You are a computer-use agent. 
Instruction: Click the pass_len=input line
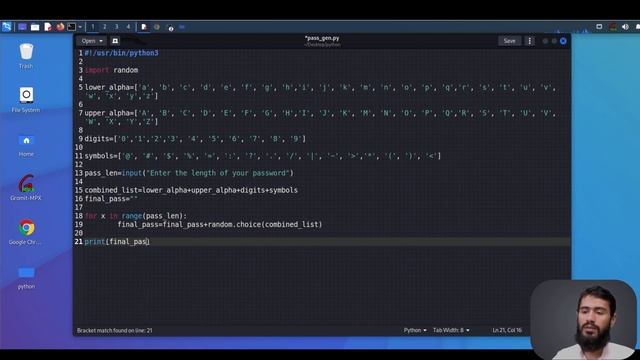click(x=189, y=173)
